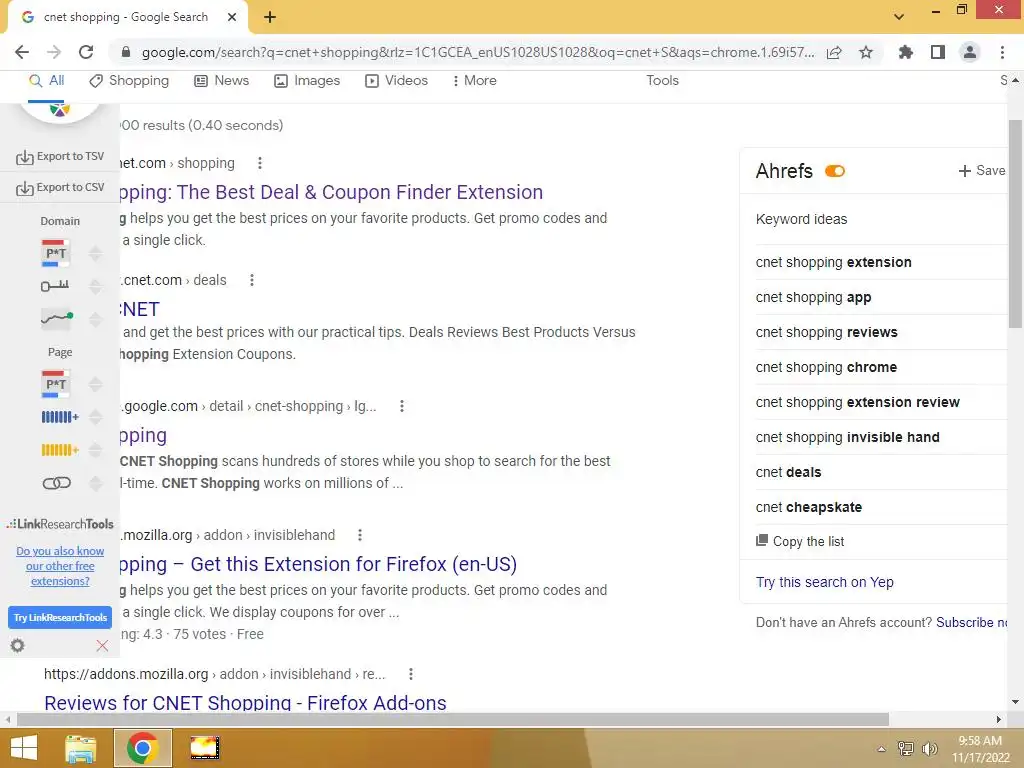Open the LinkResearchTools logo
This screenshot has width=1024, height=768.
click(60, 524)
